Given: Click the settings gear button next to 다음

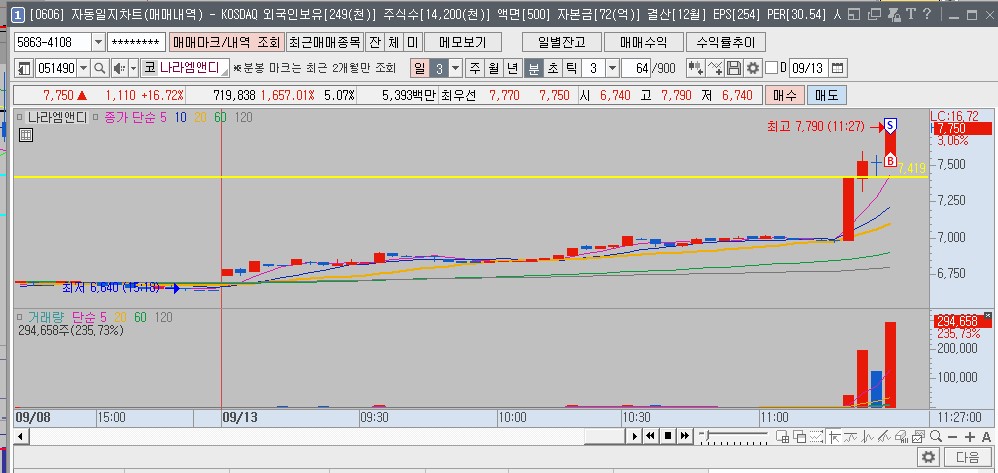Looking at the screenshot, I should 929,457.
